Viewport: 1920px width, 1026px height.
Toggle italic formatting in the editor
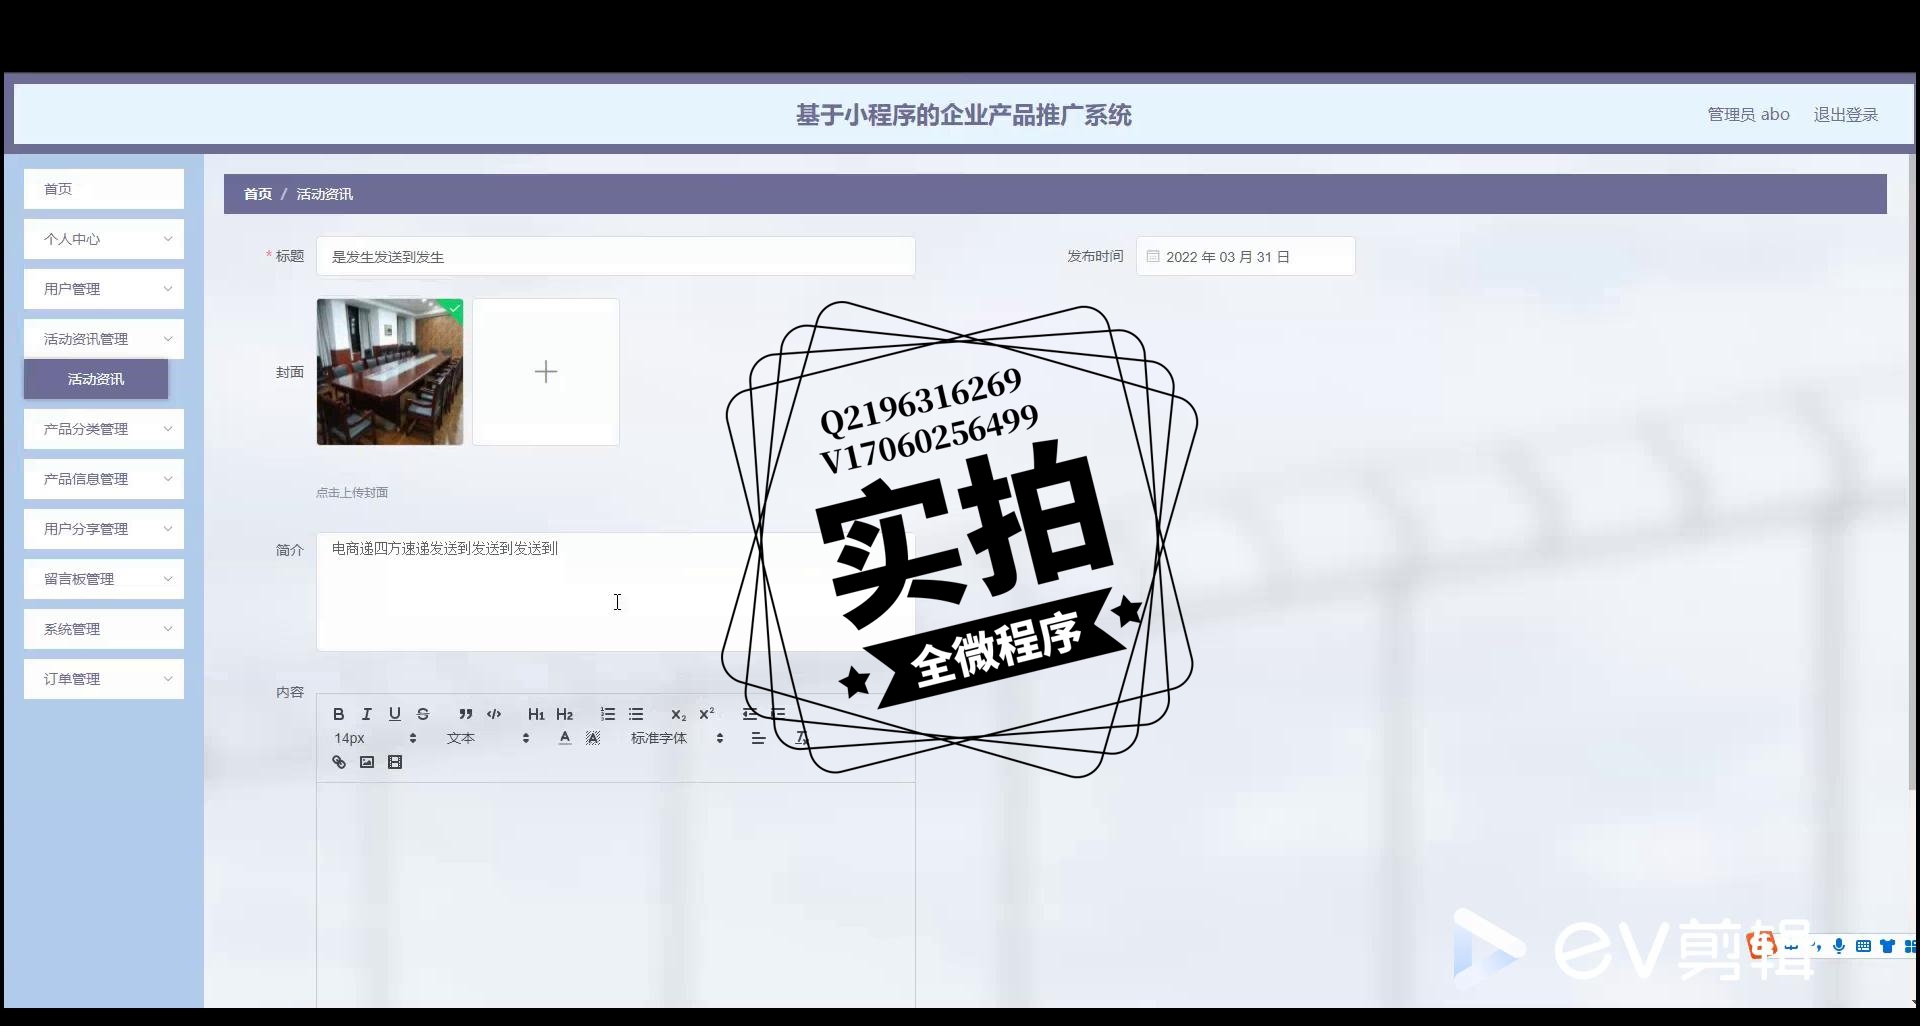(x=367, y=714)
